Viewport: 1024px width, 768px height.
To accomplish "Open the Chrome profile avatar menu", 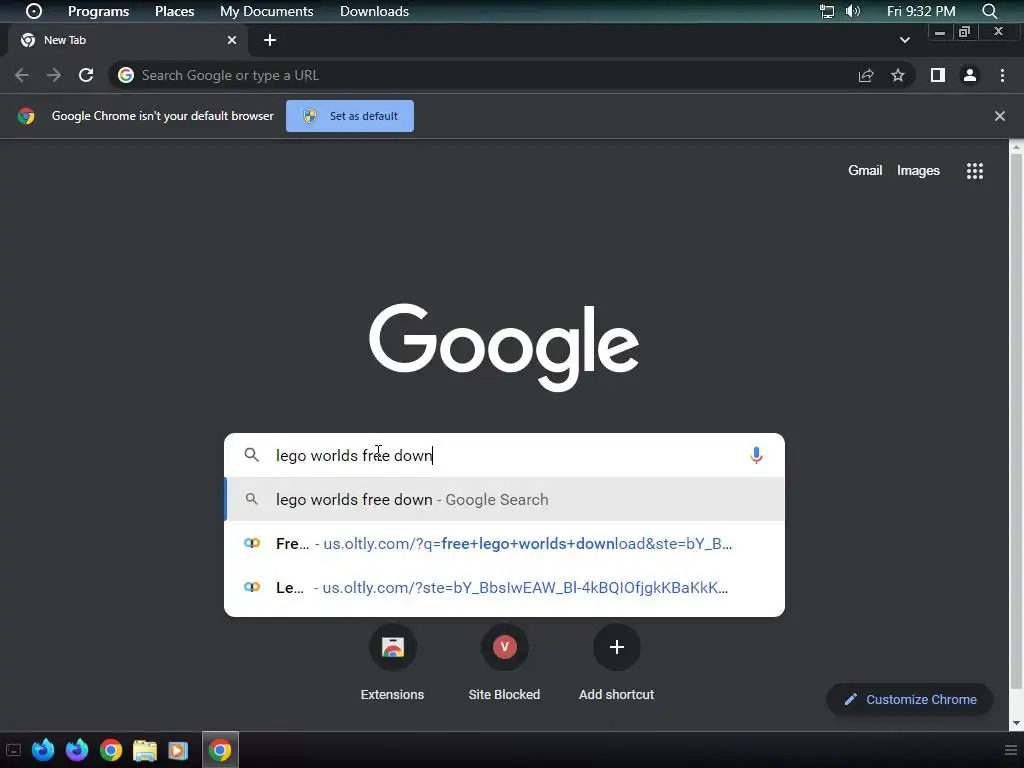I will (970, 75).
